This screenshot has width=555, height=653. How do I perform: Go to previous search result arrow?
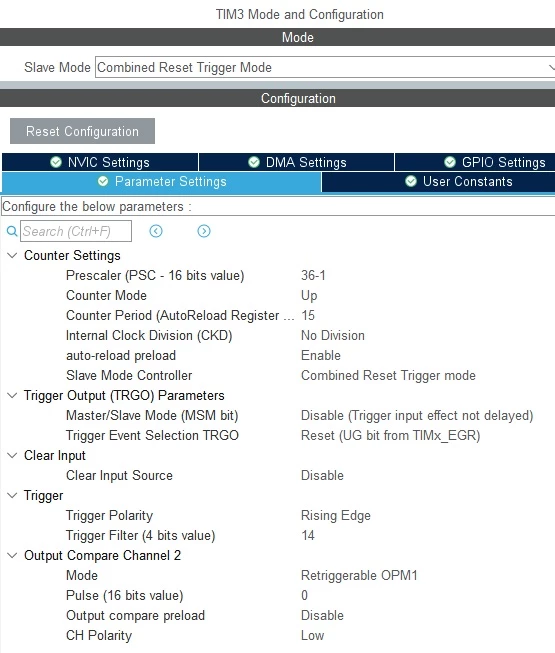click(156, 231)
